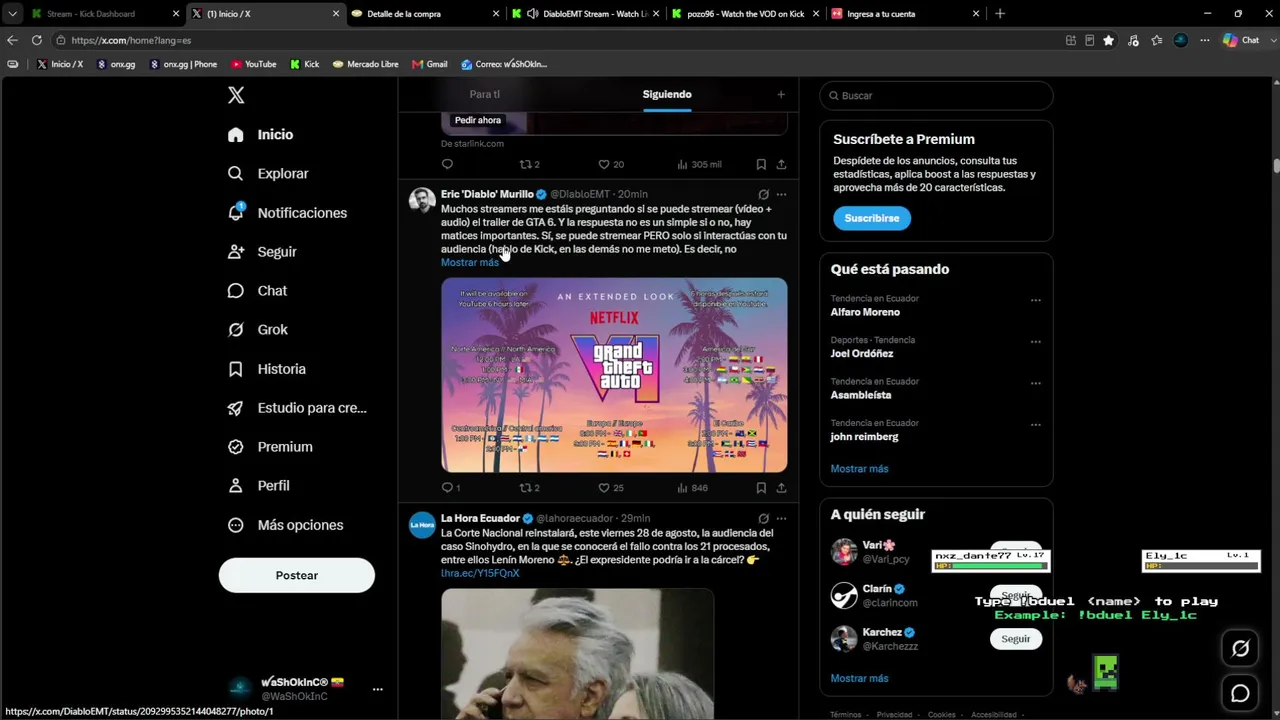Go back in the browser
The image size is (1280, 720).
click(12, 40)
